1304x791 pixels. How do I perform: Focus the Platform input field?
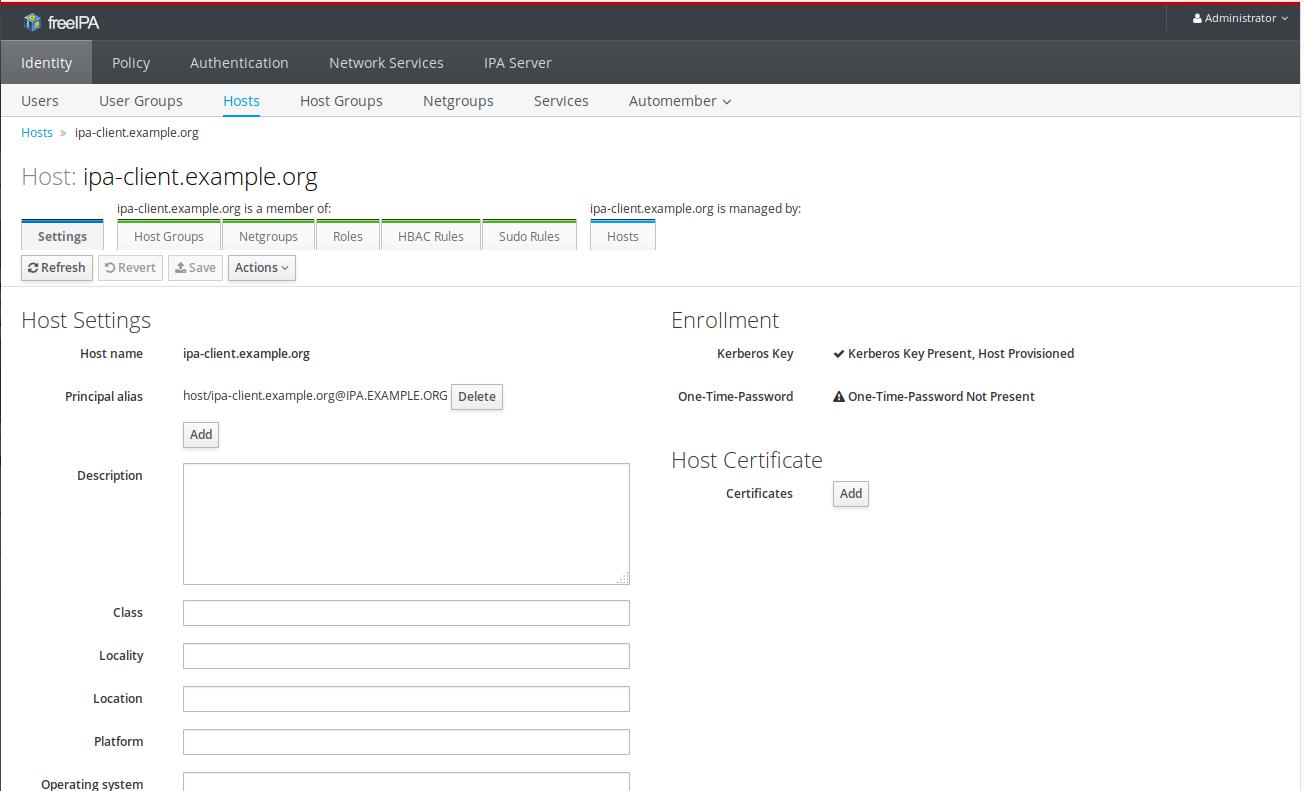tap(406, 742)
